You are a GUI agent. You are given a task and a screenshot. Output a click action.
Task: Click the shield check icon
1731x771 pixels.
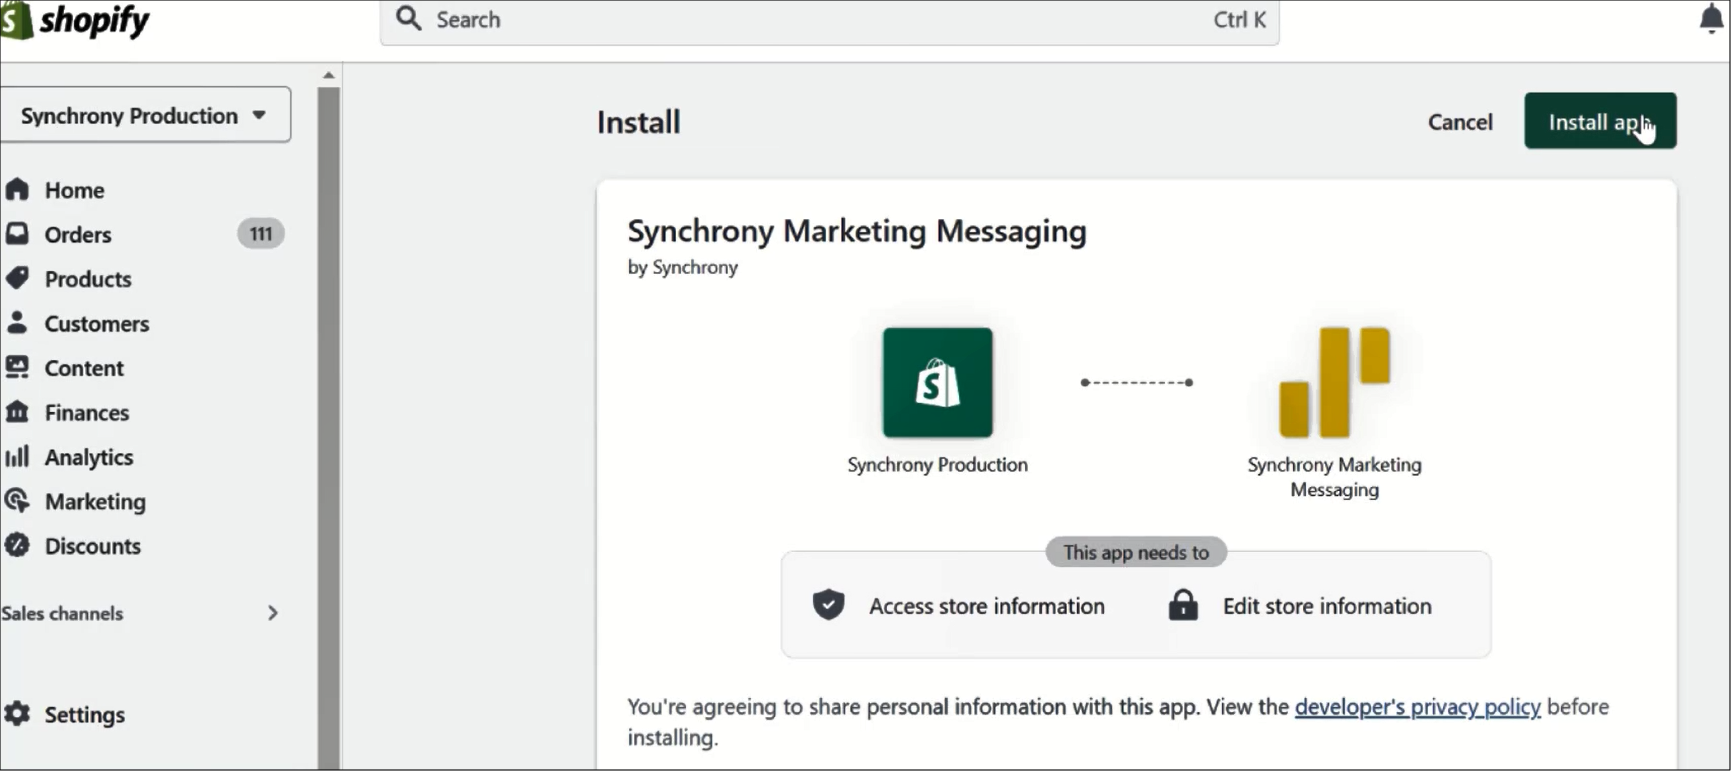pyautogui.click(x=828, y=605)
